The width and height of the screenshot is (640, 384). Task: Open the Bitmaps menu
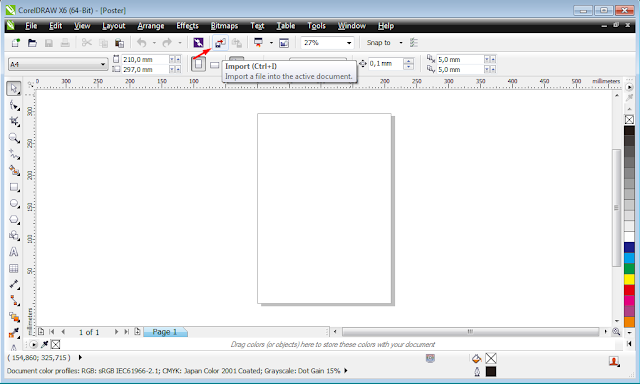[x=224, y=26]
